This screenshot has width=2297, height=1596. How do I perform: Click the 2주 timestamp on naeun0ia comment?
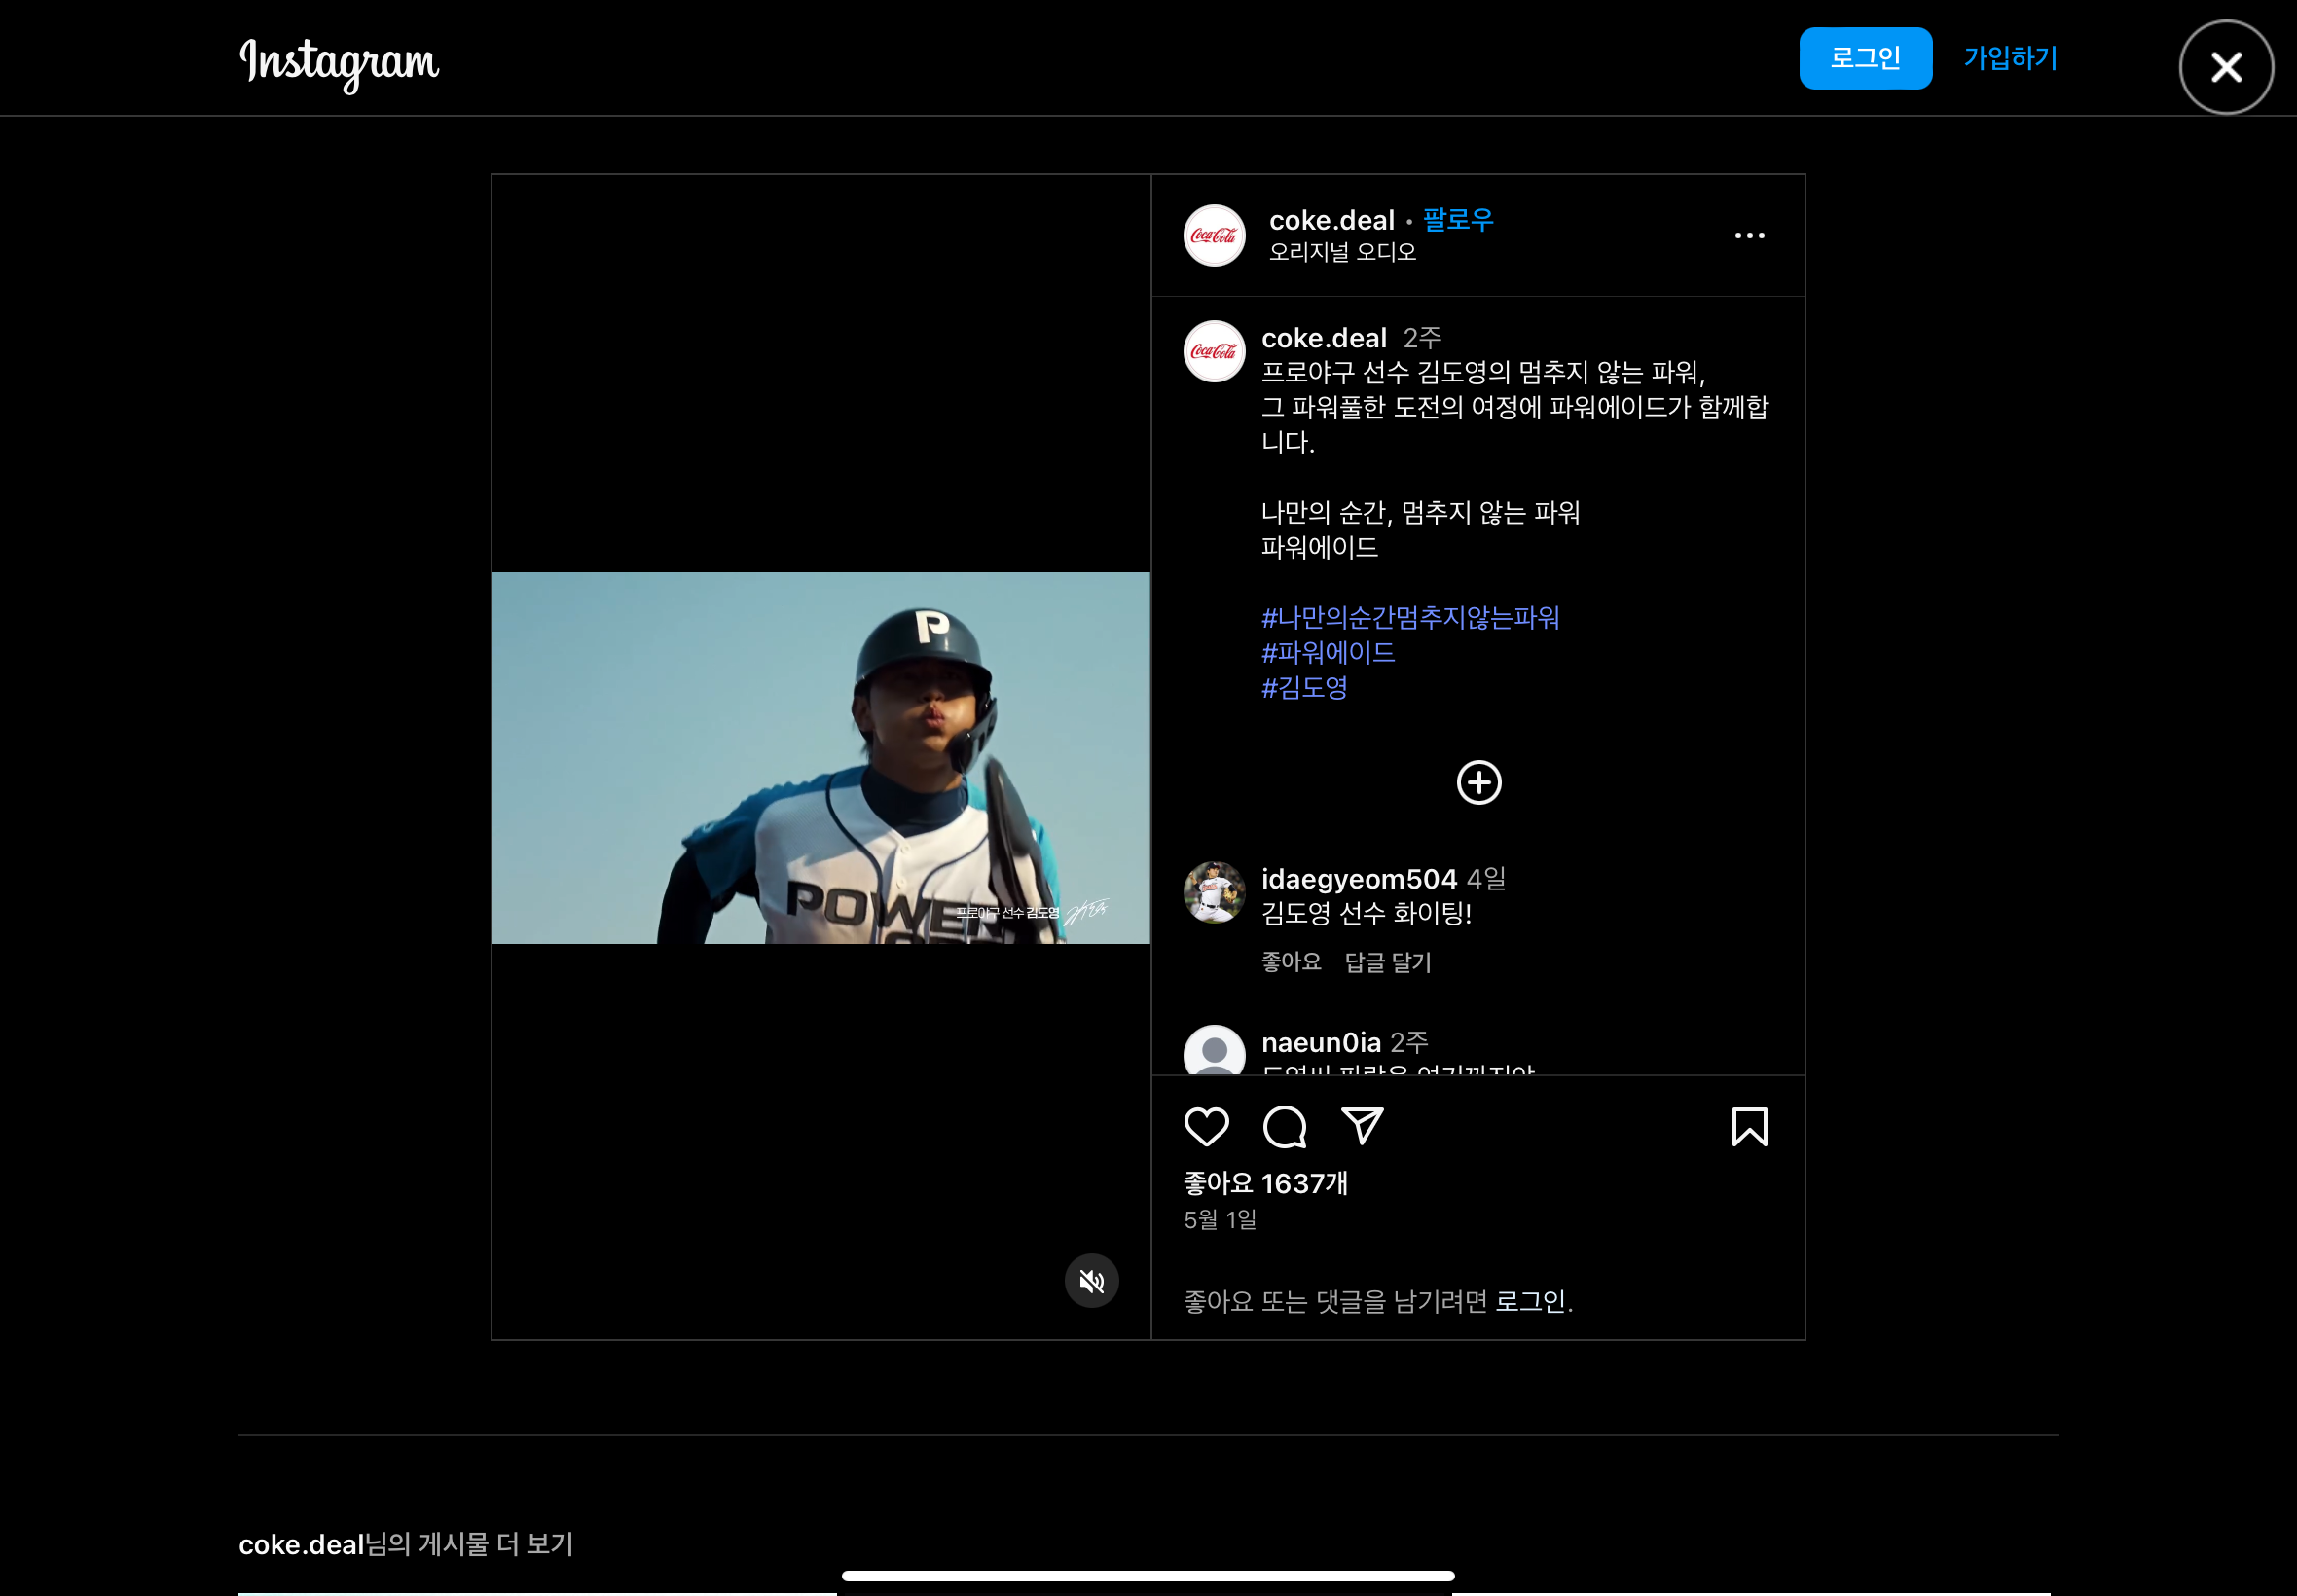1409,1042
